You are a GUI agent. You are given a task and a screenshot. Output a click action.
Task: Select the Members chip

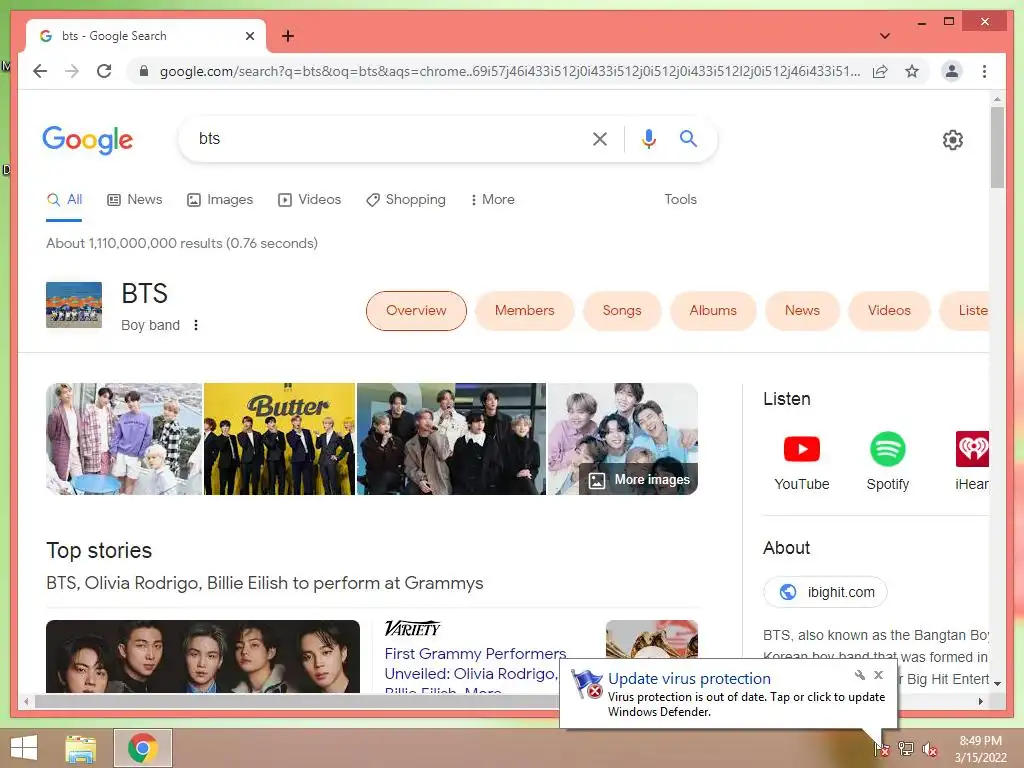coord(524,311)
